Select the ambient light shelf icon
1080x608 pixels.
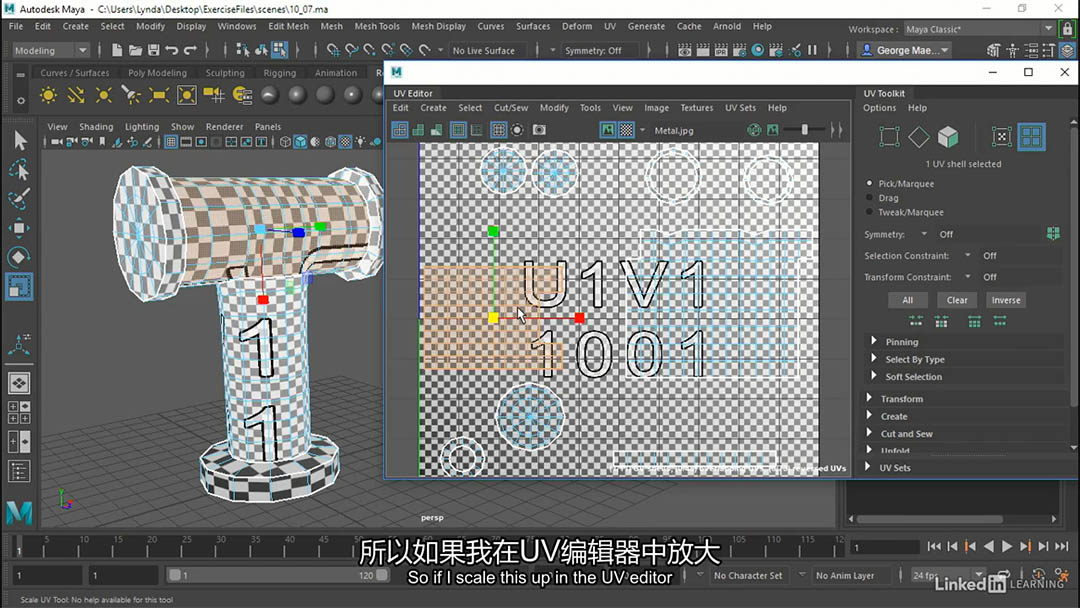coord(48,95)
